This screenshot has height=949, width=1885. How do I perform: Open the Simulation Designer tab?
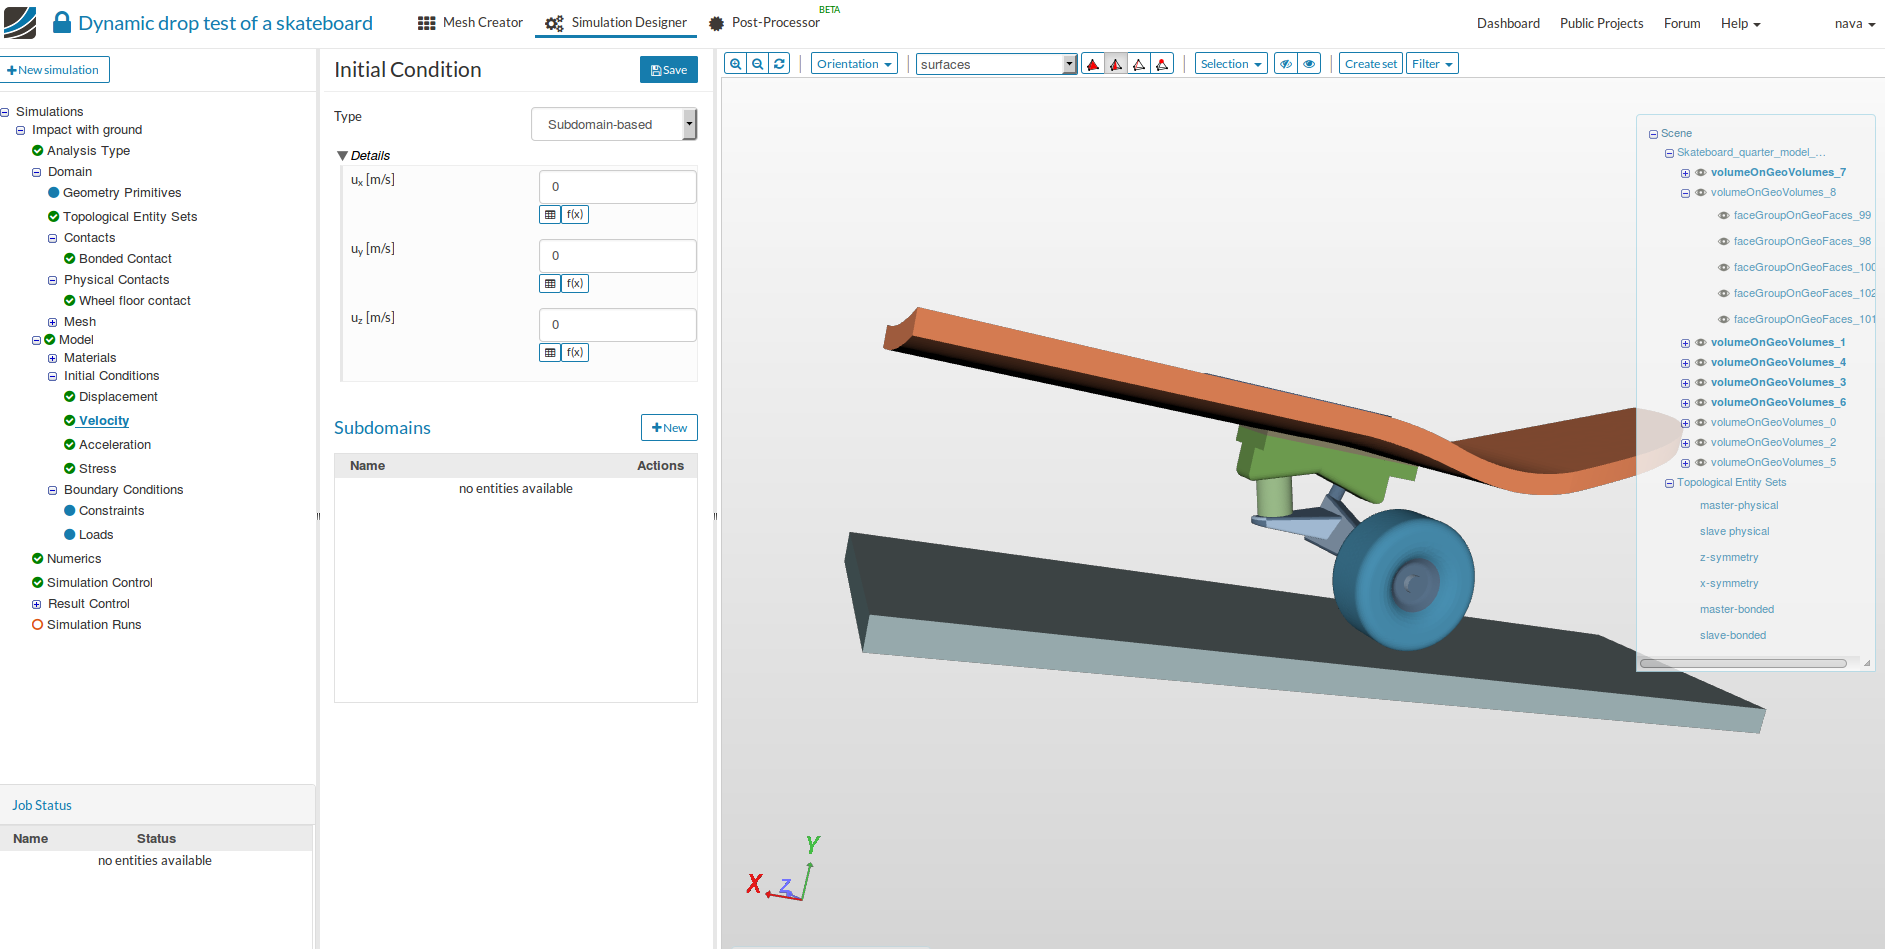(x=616, y=23)
